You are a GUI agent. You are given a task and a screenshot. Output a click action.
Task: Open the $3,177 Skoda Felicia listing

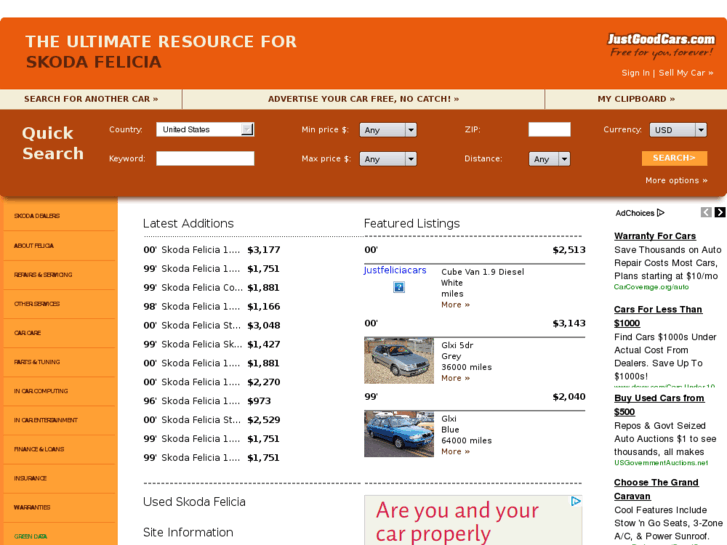click(212, 250)
